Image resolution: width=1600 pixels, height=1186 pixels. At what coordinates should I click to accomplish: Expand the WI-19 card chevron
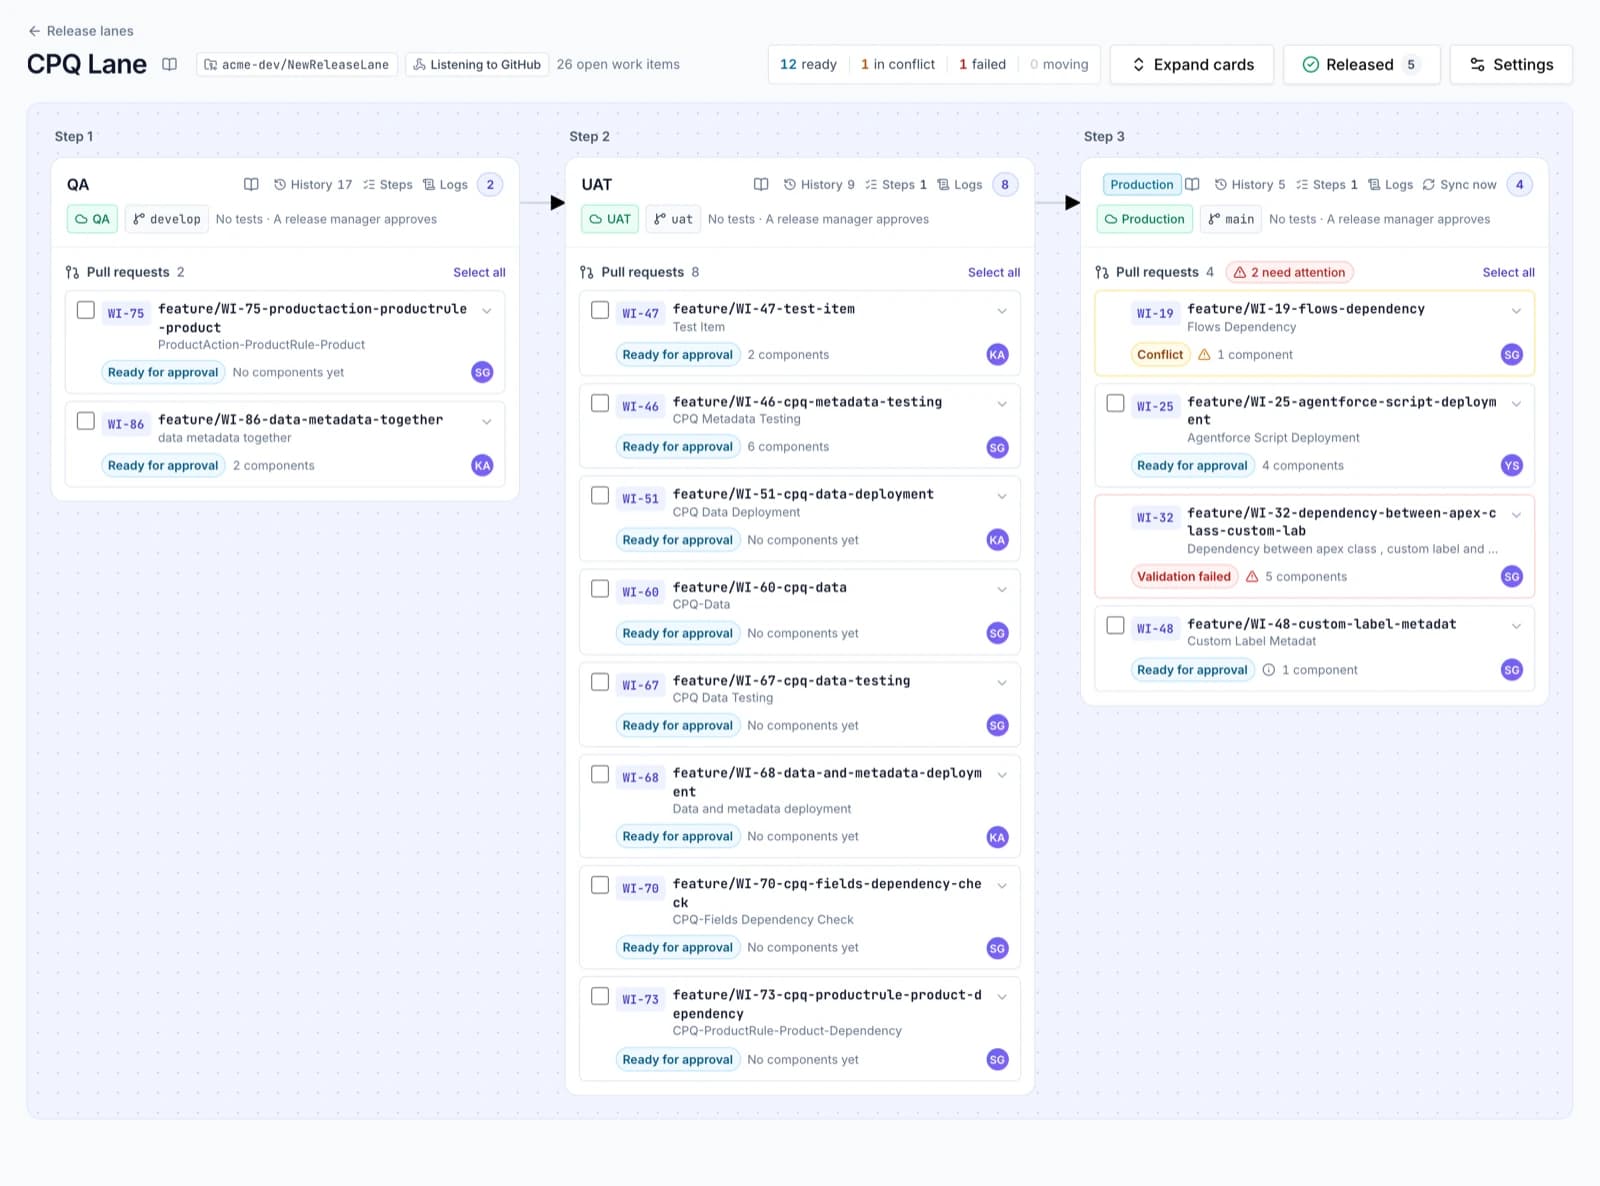1517,311
